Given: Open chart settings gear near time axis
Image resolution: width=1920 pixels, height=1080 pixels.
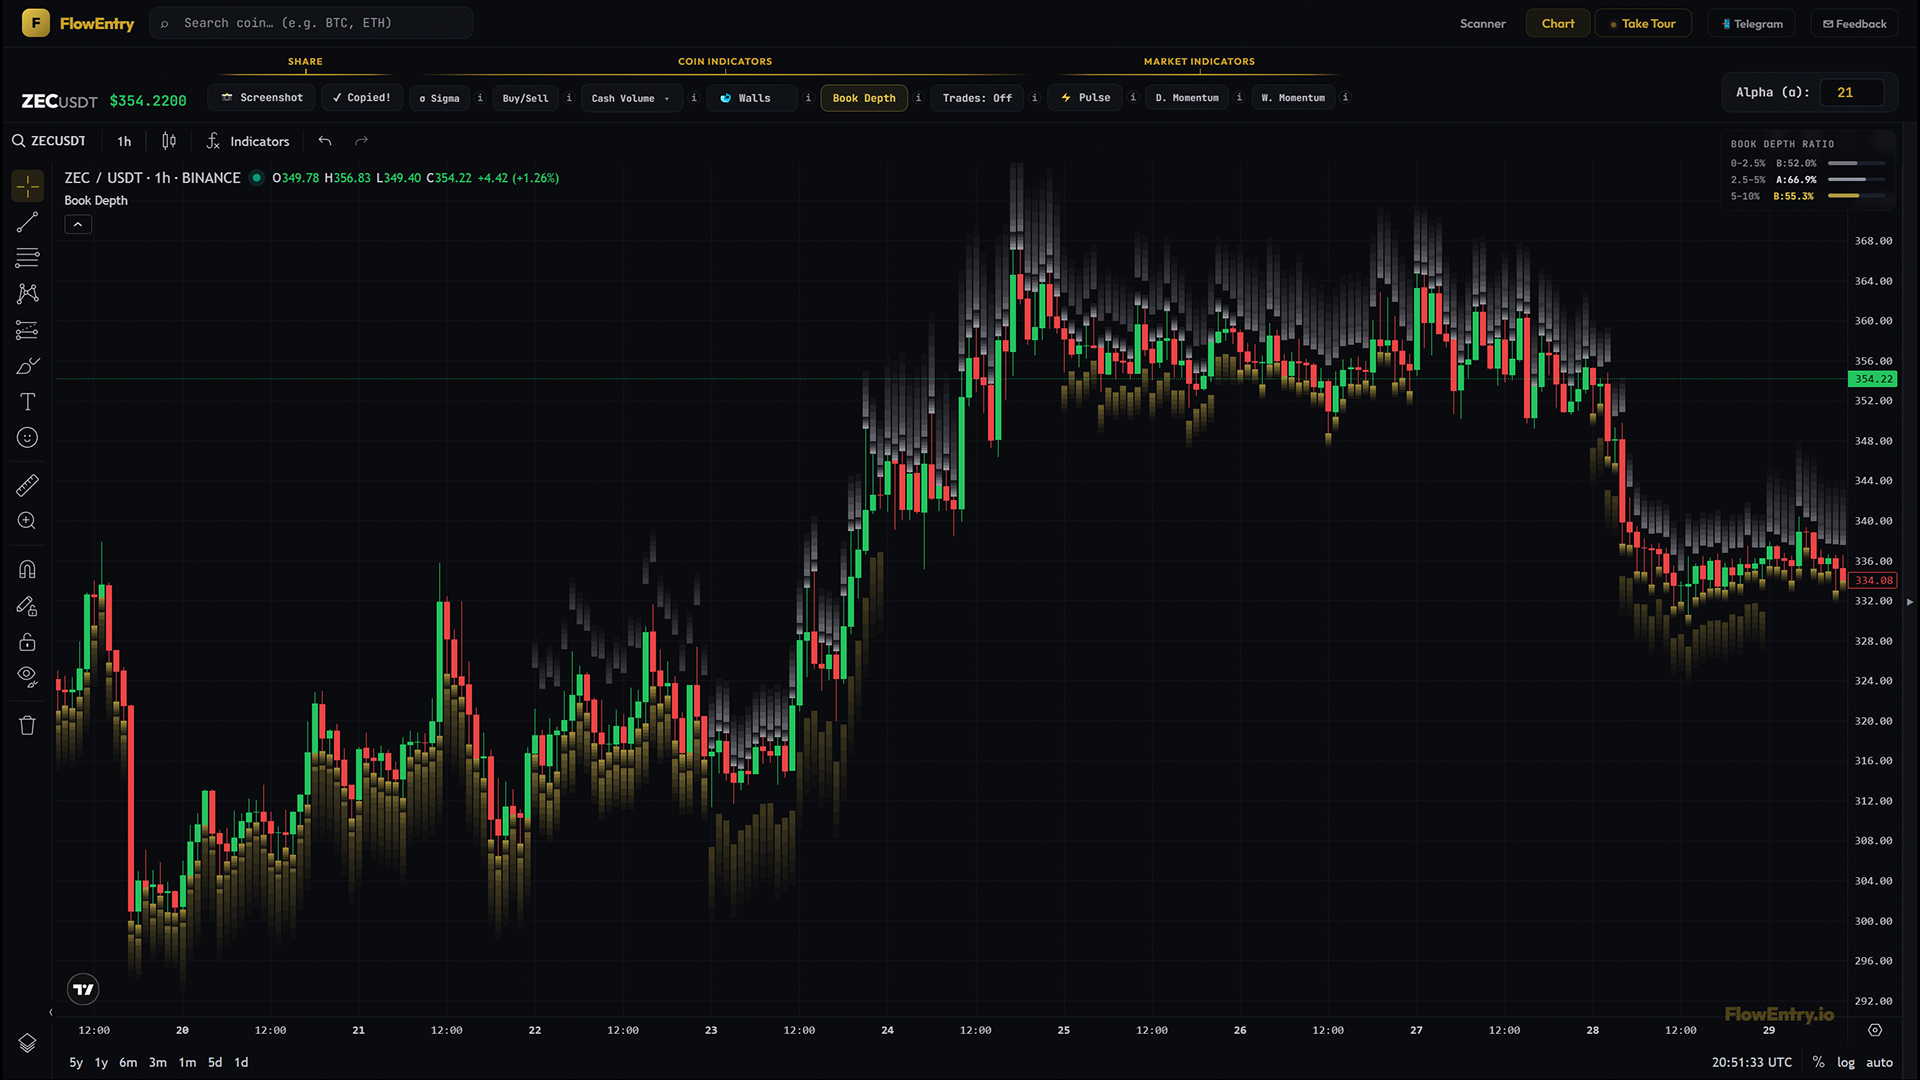Looking at the screenshot, I should coord(1875,1030).
